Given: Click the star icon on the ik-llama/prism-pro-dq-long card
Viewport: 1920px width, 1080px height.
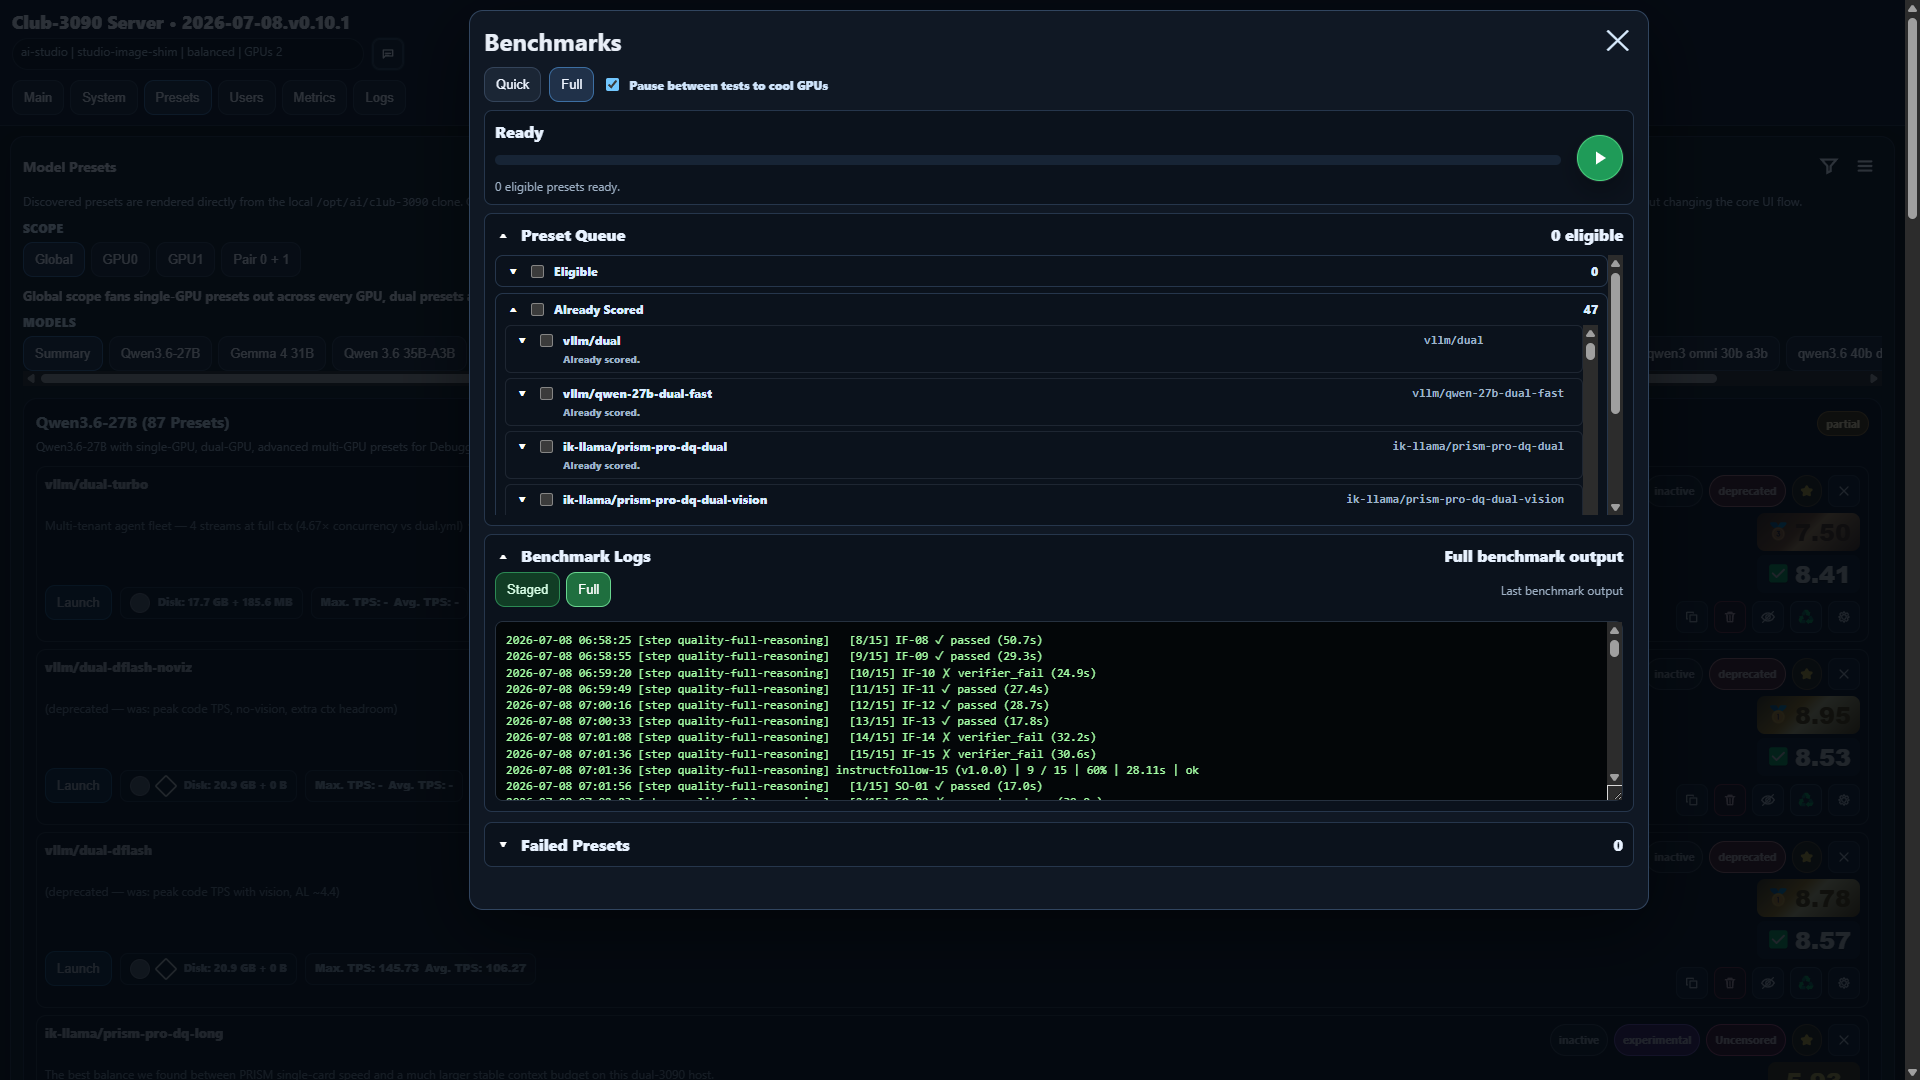Looking at the screenshot, I should click(x=1806, y=1040).
